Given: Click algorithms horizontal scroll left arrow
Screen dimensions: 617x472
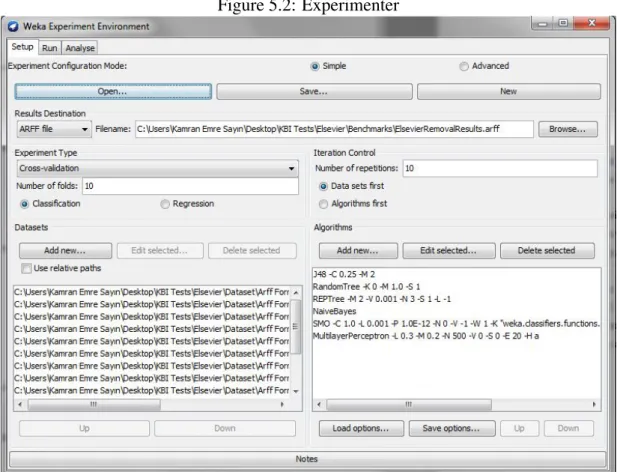Looking at the screenshot, I should (319, 404).
